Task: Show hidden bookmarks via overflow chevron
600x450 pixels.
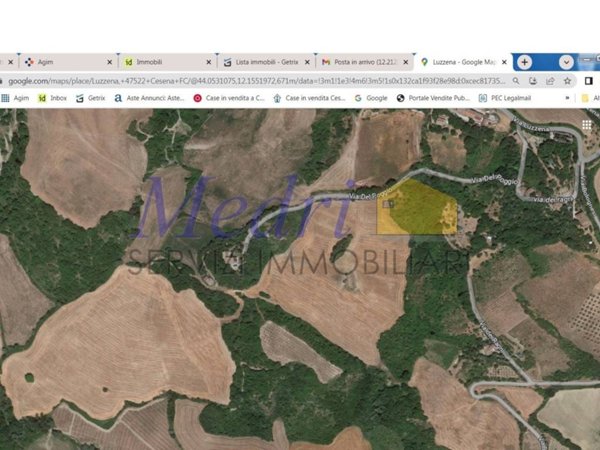Action: click(x=567, y=98)
